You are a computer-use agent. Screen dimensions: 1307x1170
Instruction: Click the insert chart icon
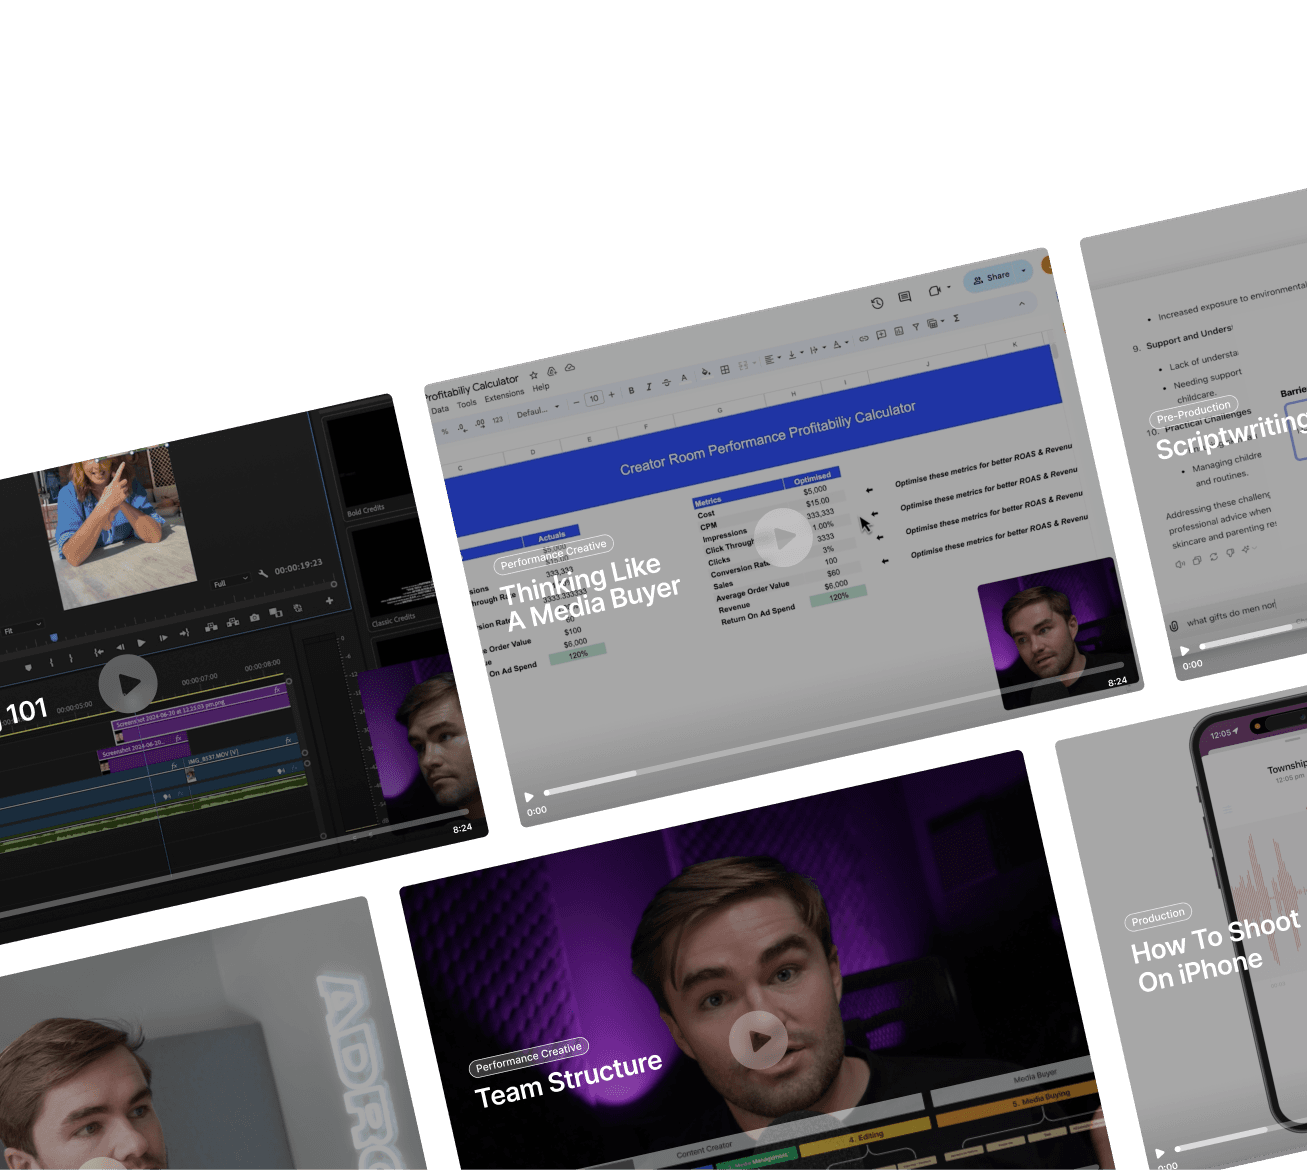[x=899, y=331]
